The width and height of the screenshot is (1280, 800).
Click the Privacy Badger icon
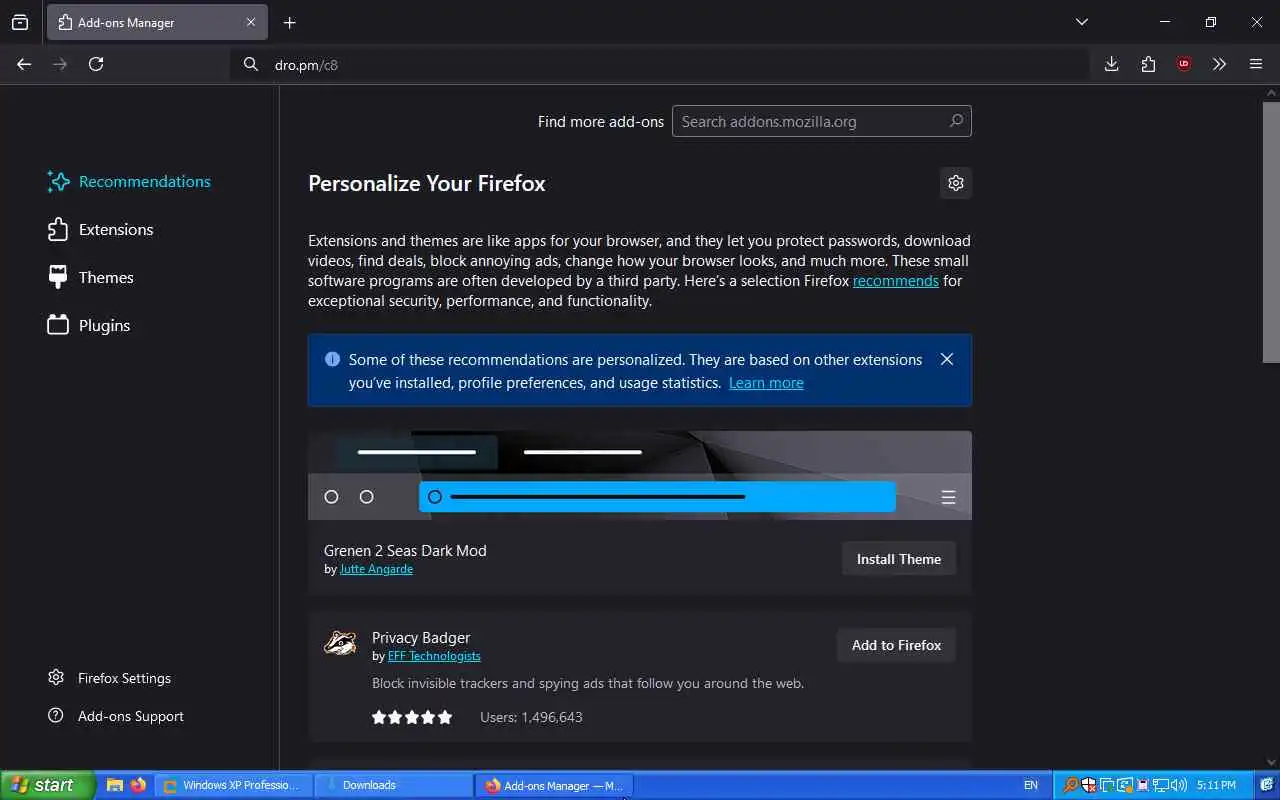340,643
